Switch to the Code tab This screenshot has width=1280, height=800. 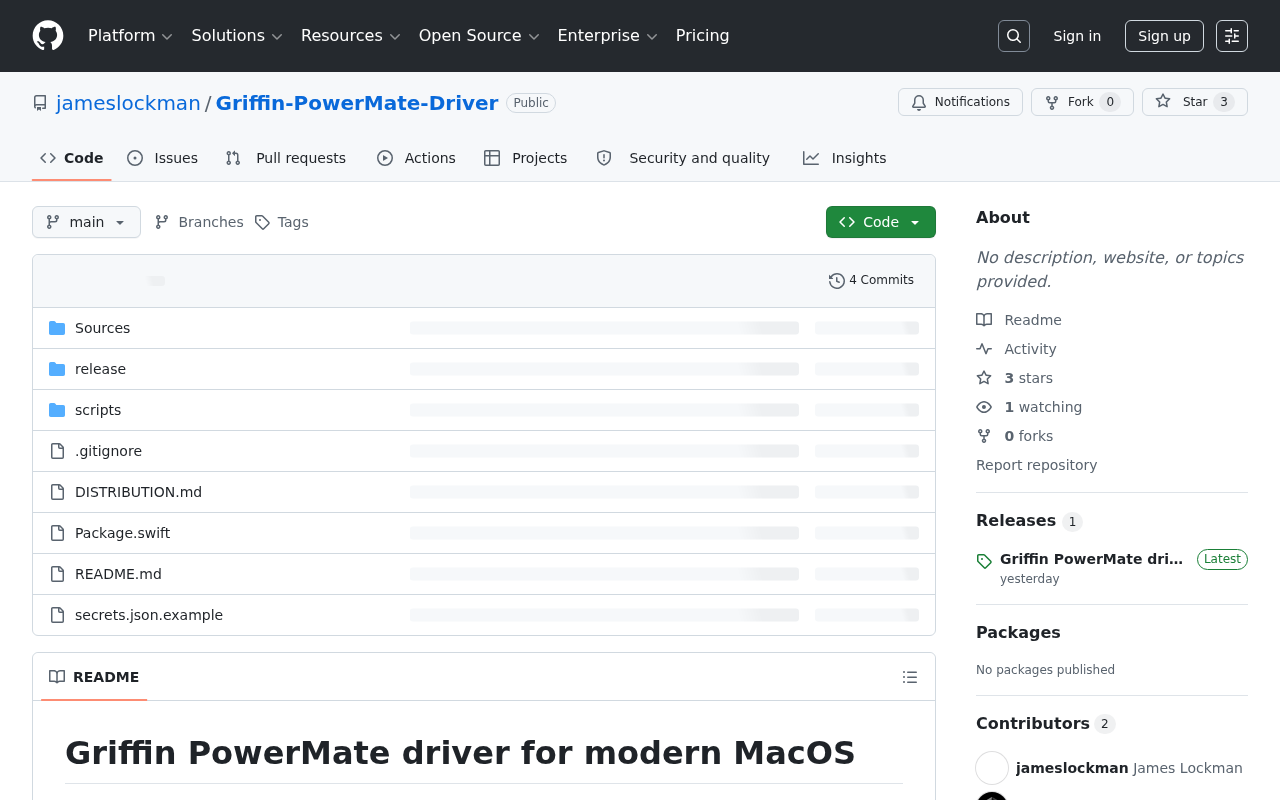(72, 158)
